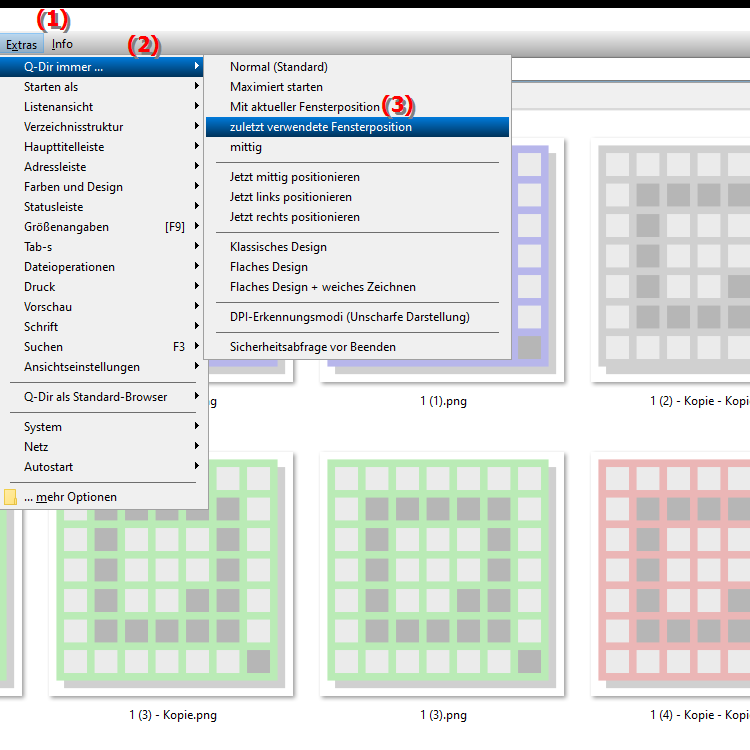Select zuletzt verwendete Fensterposition option
The image size is (750, 750).
(x=357, y=127)
